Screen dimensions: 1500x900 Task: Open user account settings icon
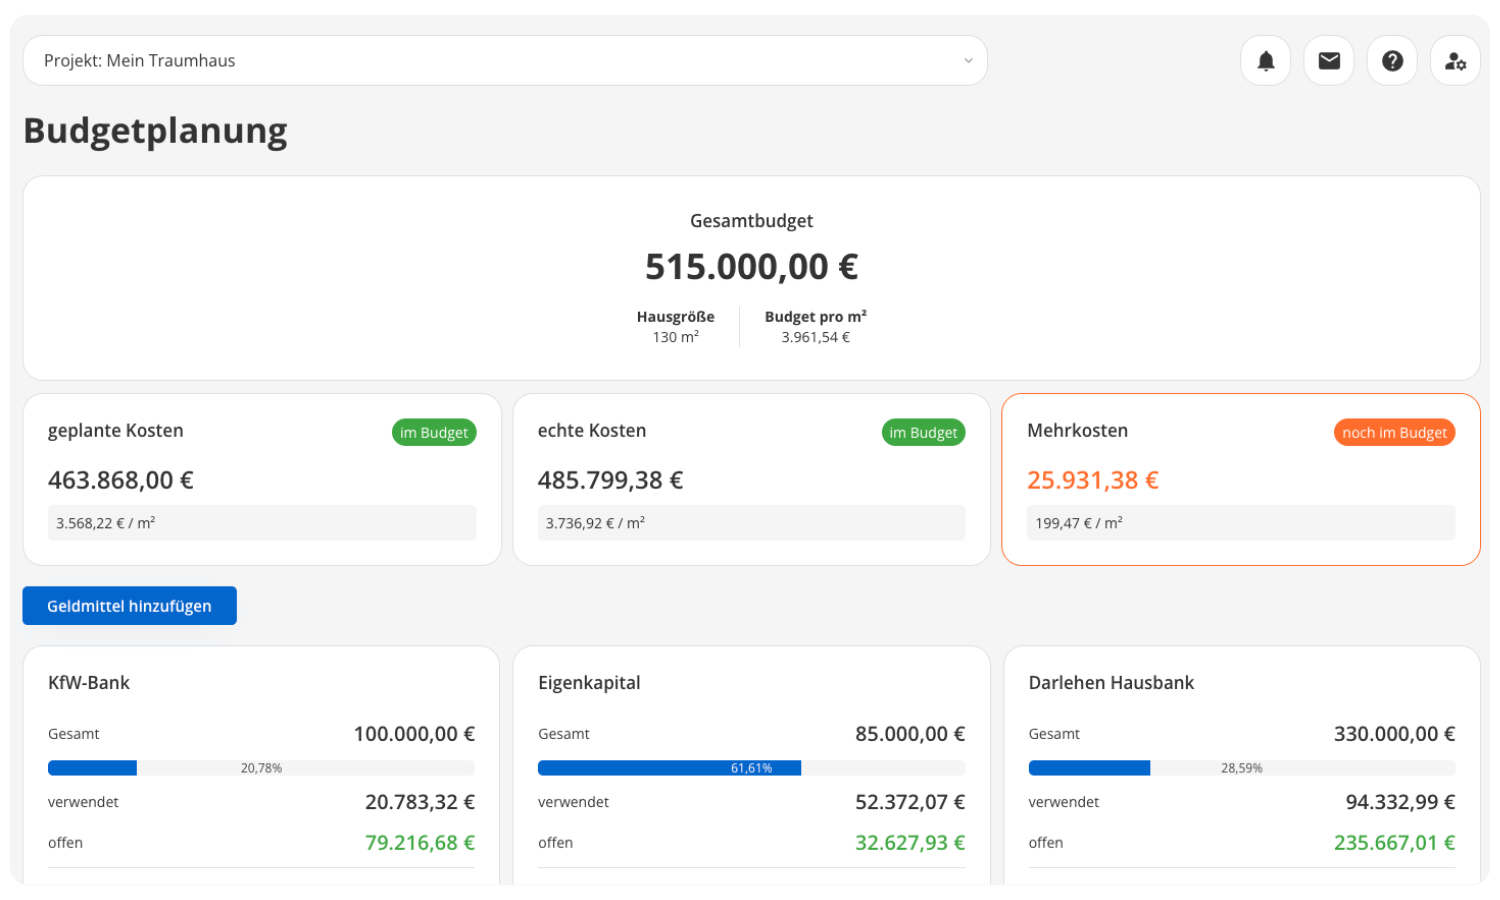point(1455,61)
